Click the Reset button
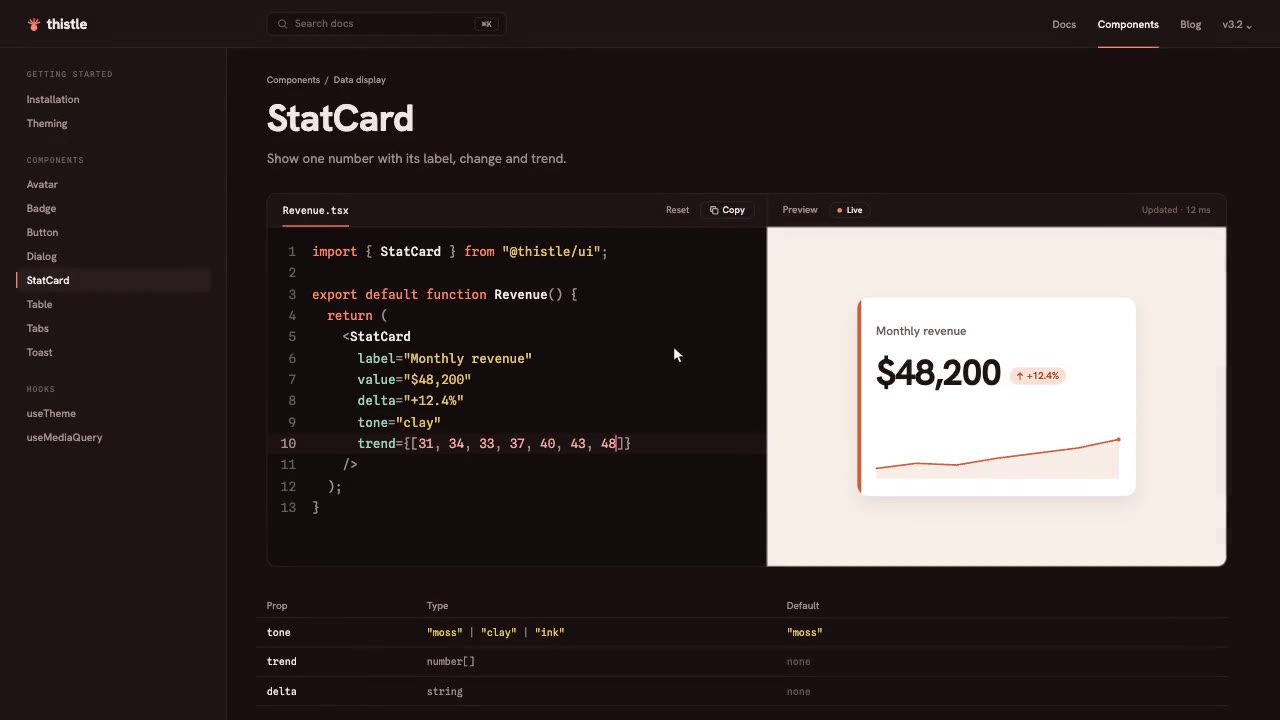Screen dimensions: 1280x720 pos(677,210)
